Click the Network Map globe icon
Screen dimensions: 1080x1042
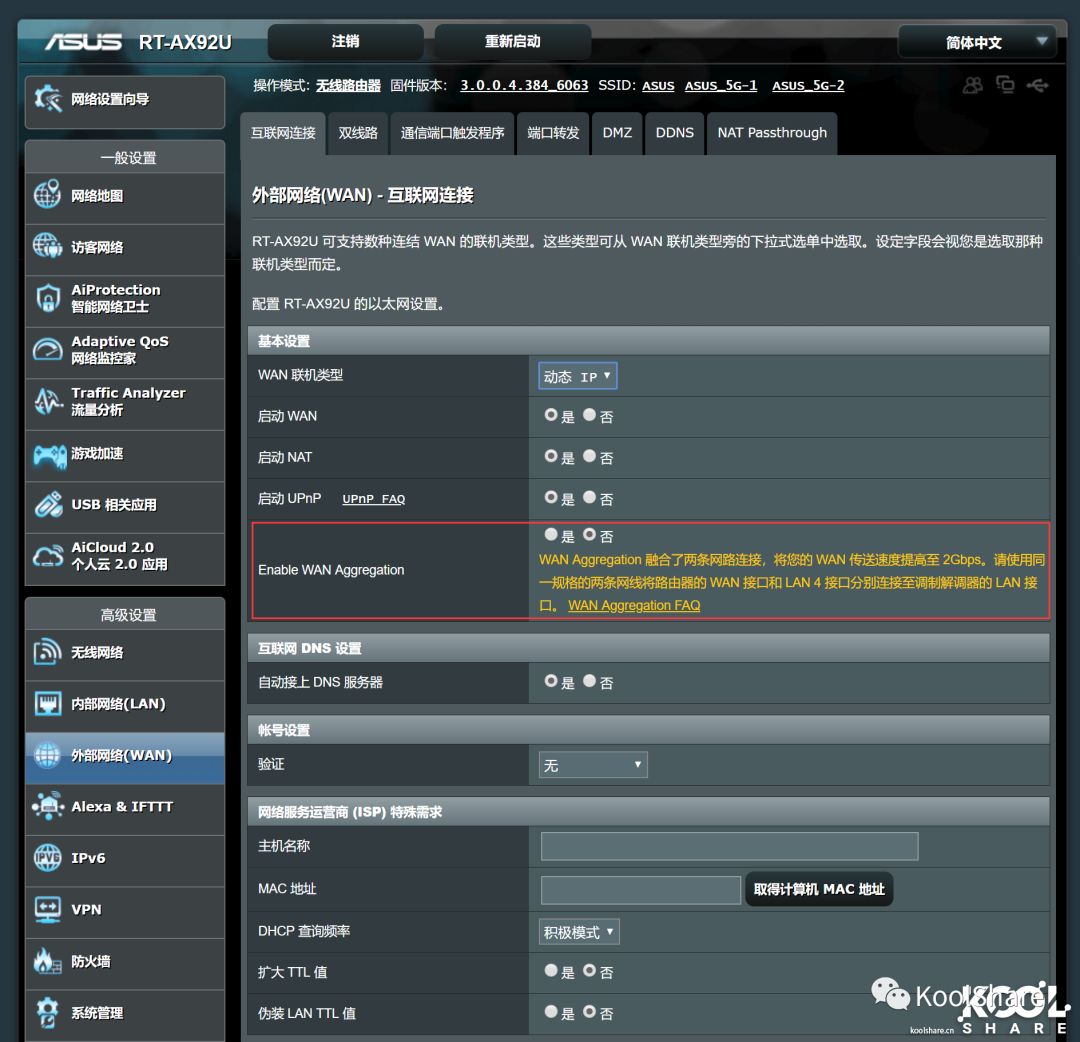coord(48,195)
